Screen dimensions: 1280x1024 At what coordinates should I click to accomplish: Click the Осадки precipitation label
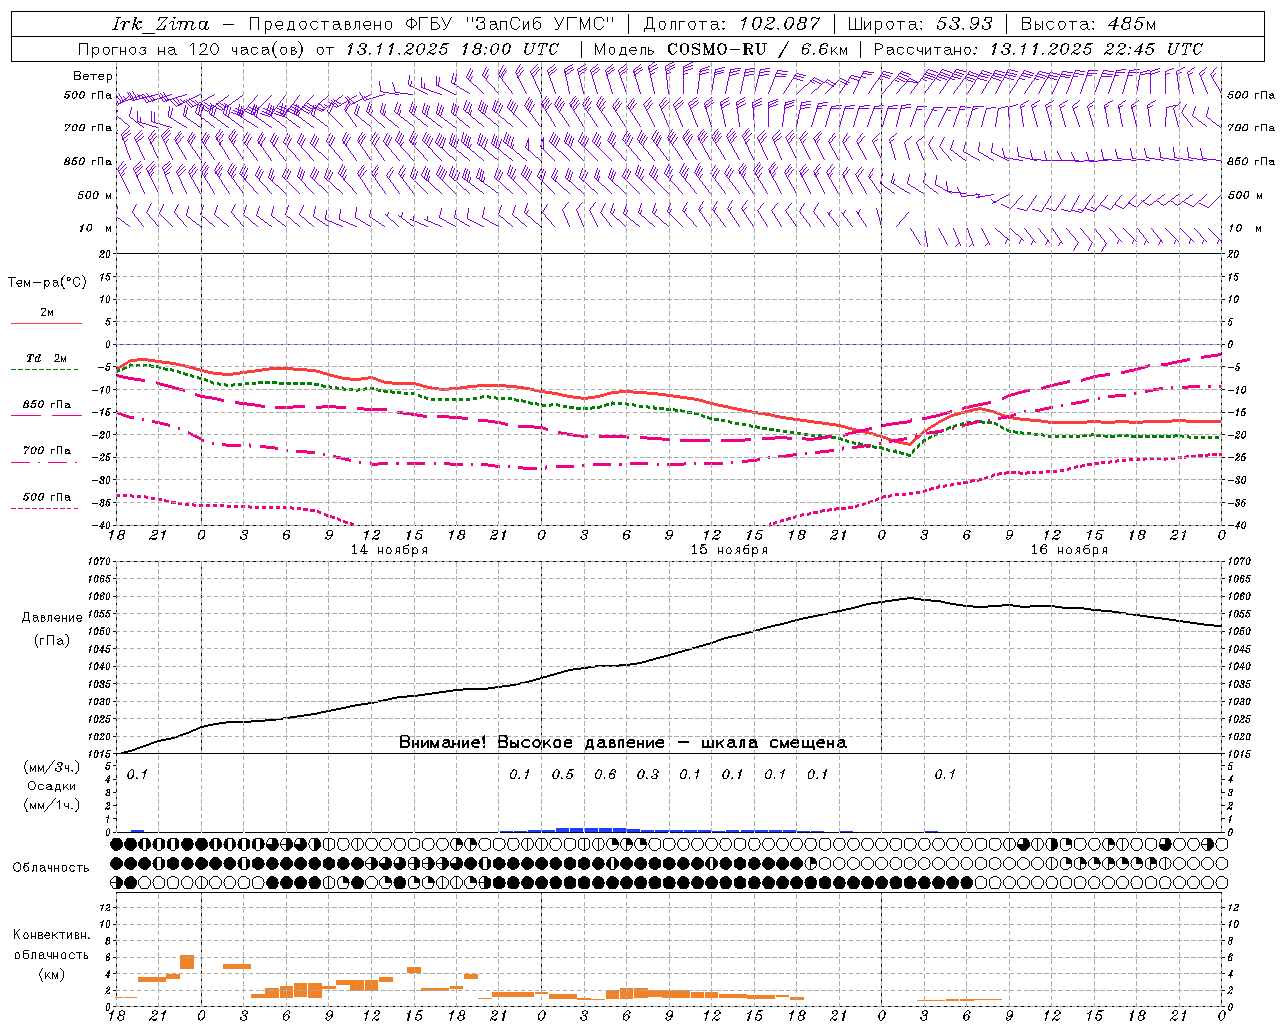tap(51, 786)
